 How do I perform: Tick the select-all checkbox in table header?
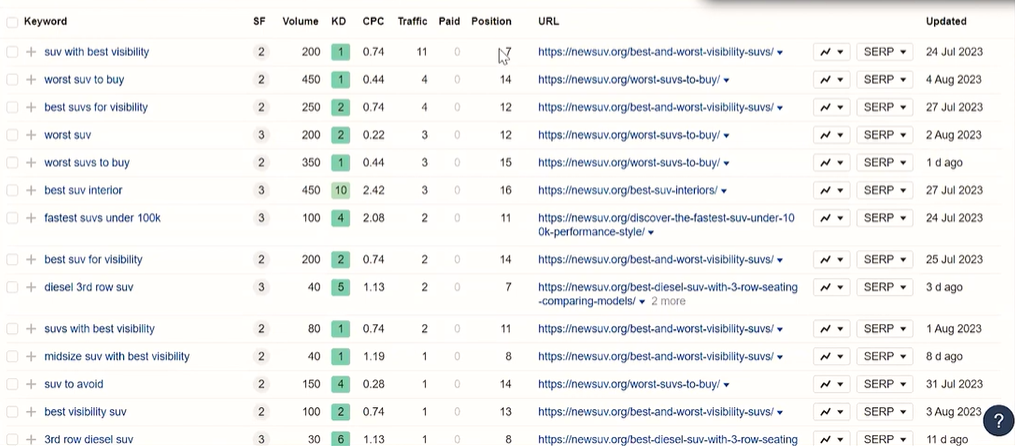(12, 21)
